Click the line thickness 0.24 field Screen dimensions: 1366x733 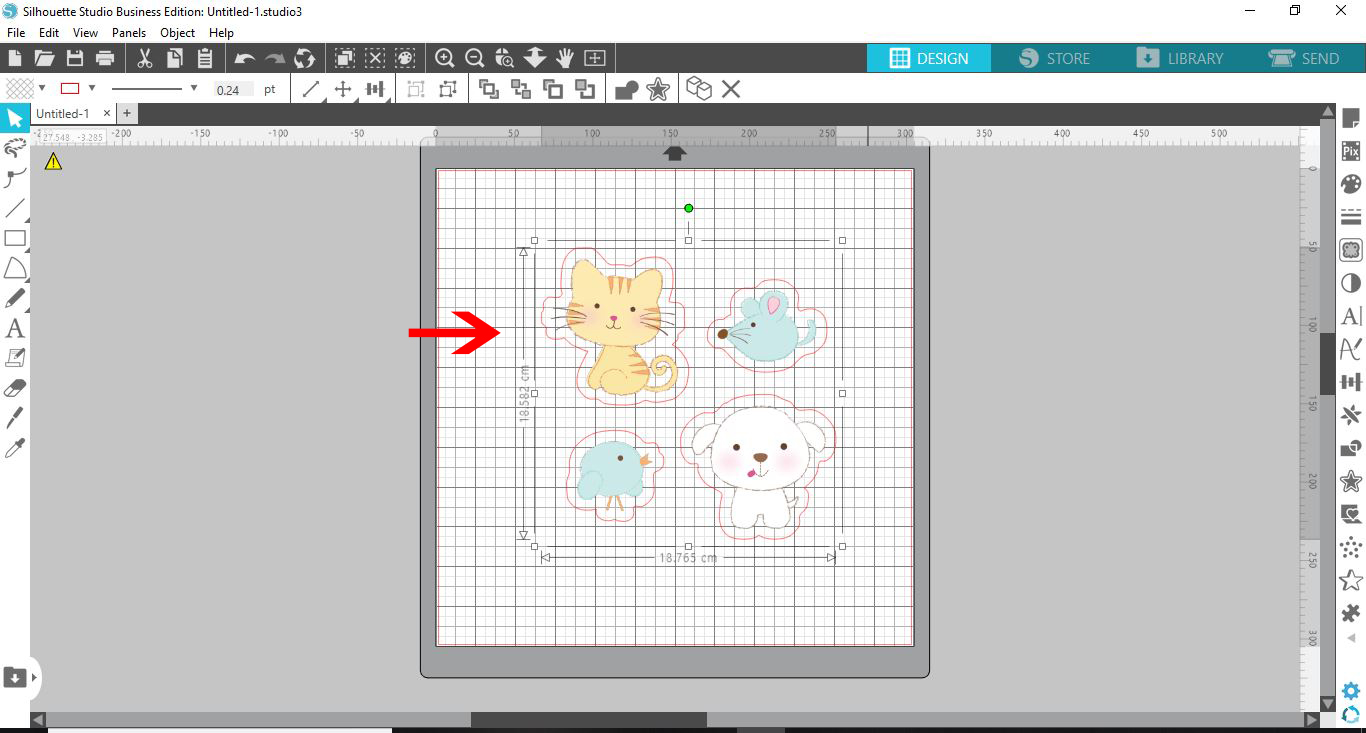click(x=232, y=90)
